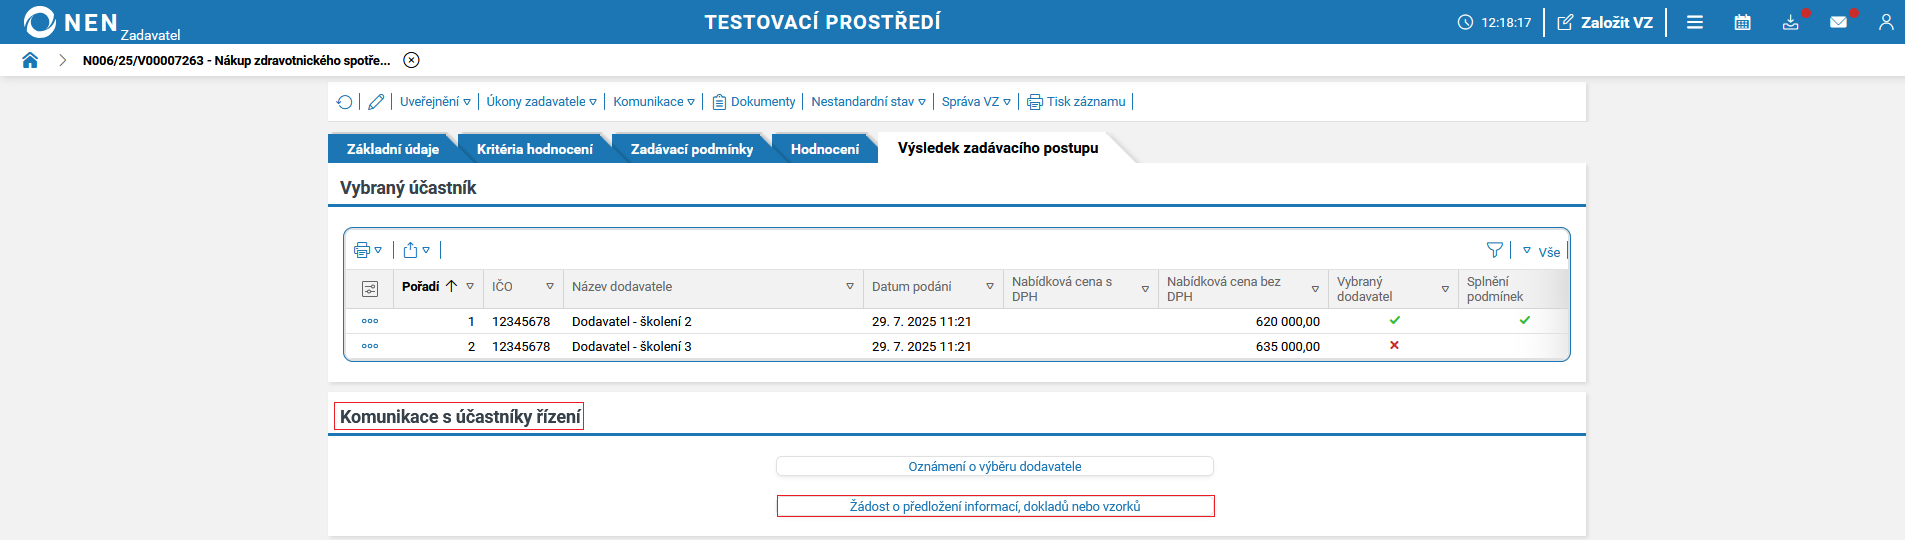This screenshot has width=1905, height=540.
Task: Open row actions for Dodavatel - školení 2
Action: tap(370, 321)
